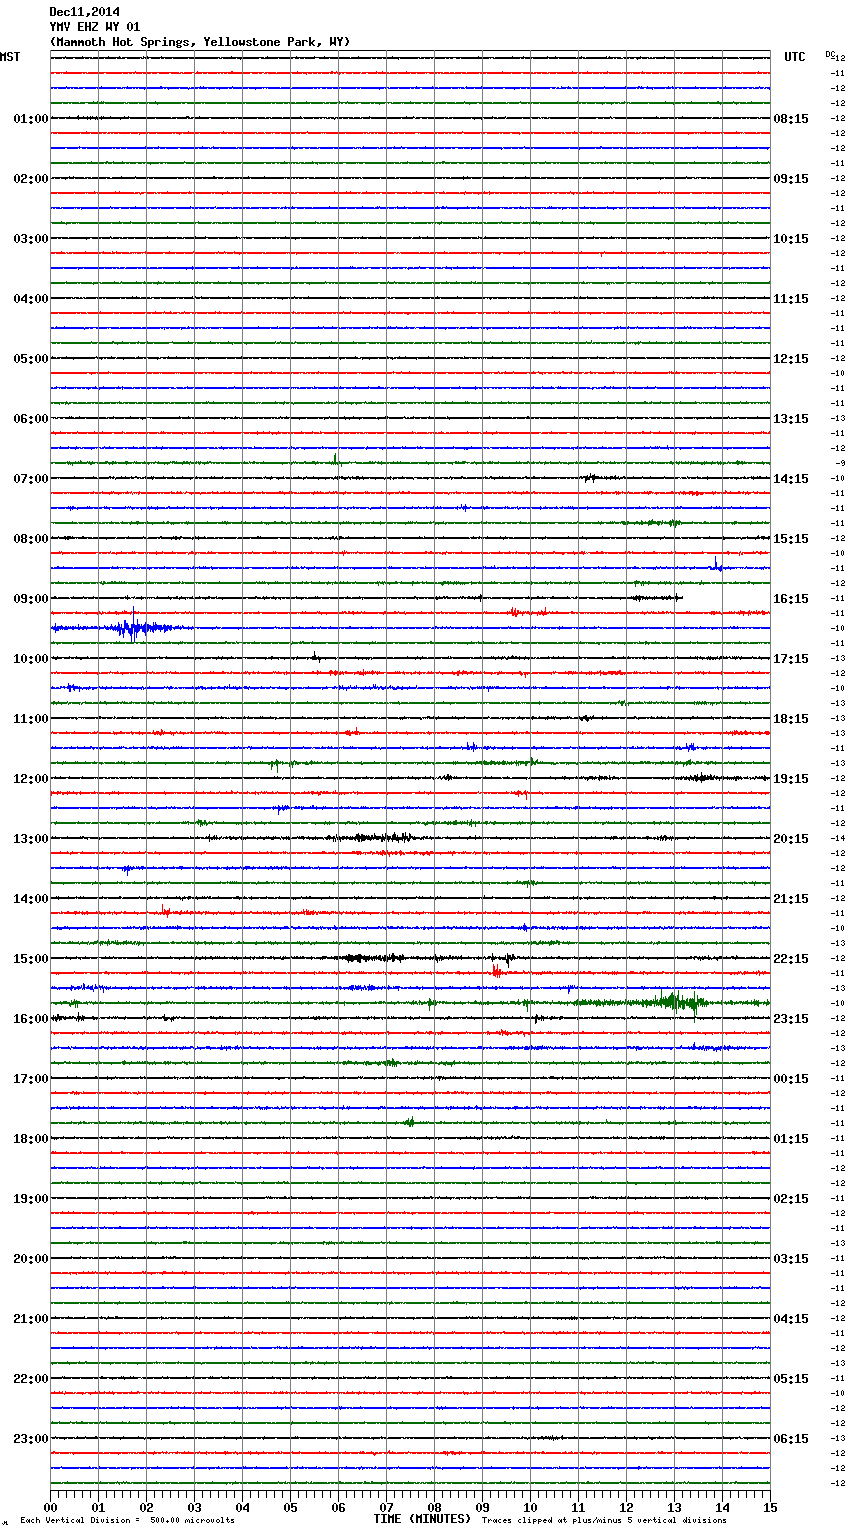This screenshot has height=1534, width=850.
Task: Select the 05:15 UTC time label
Action: click(791, 1379)
